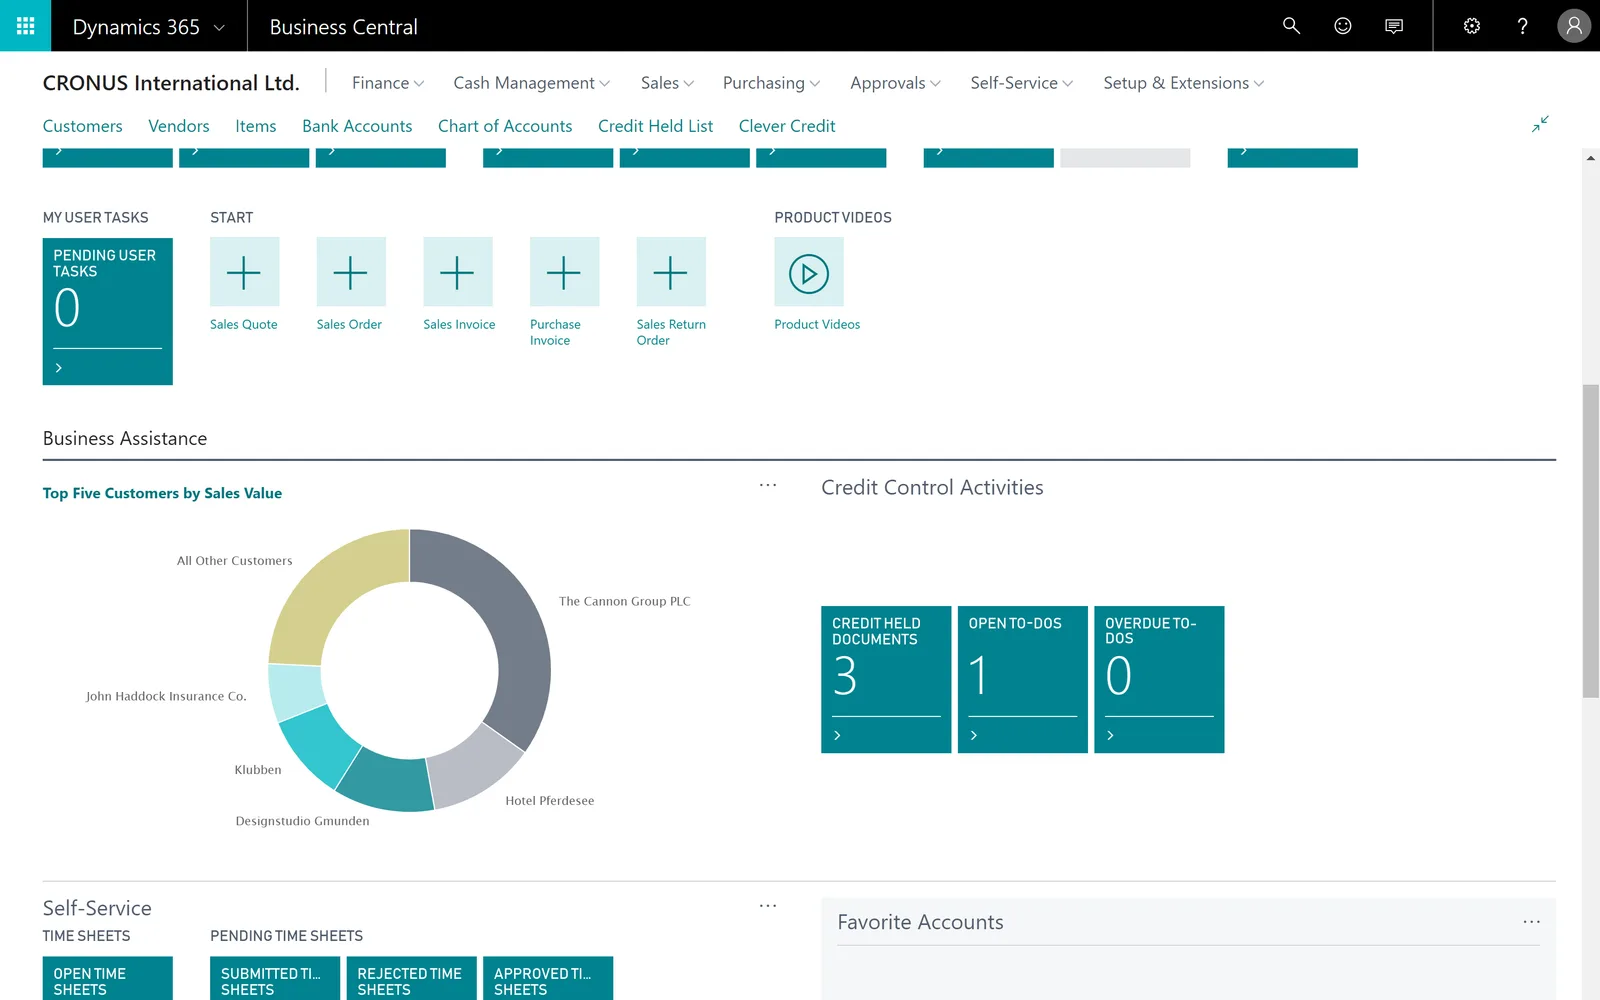The image size is (1600, 1000).
Task: Expand the Approvals menu
Action: (x=896, y=83)
